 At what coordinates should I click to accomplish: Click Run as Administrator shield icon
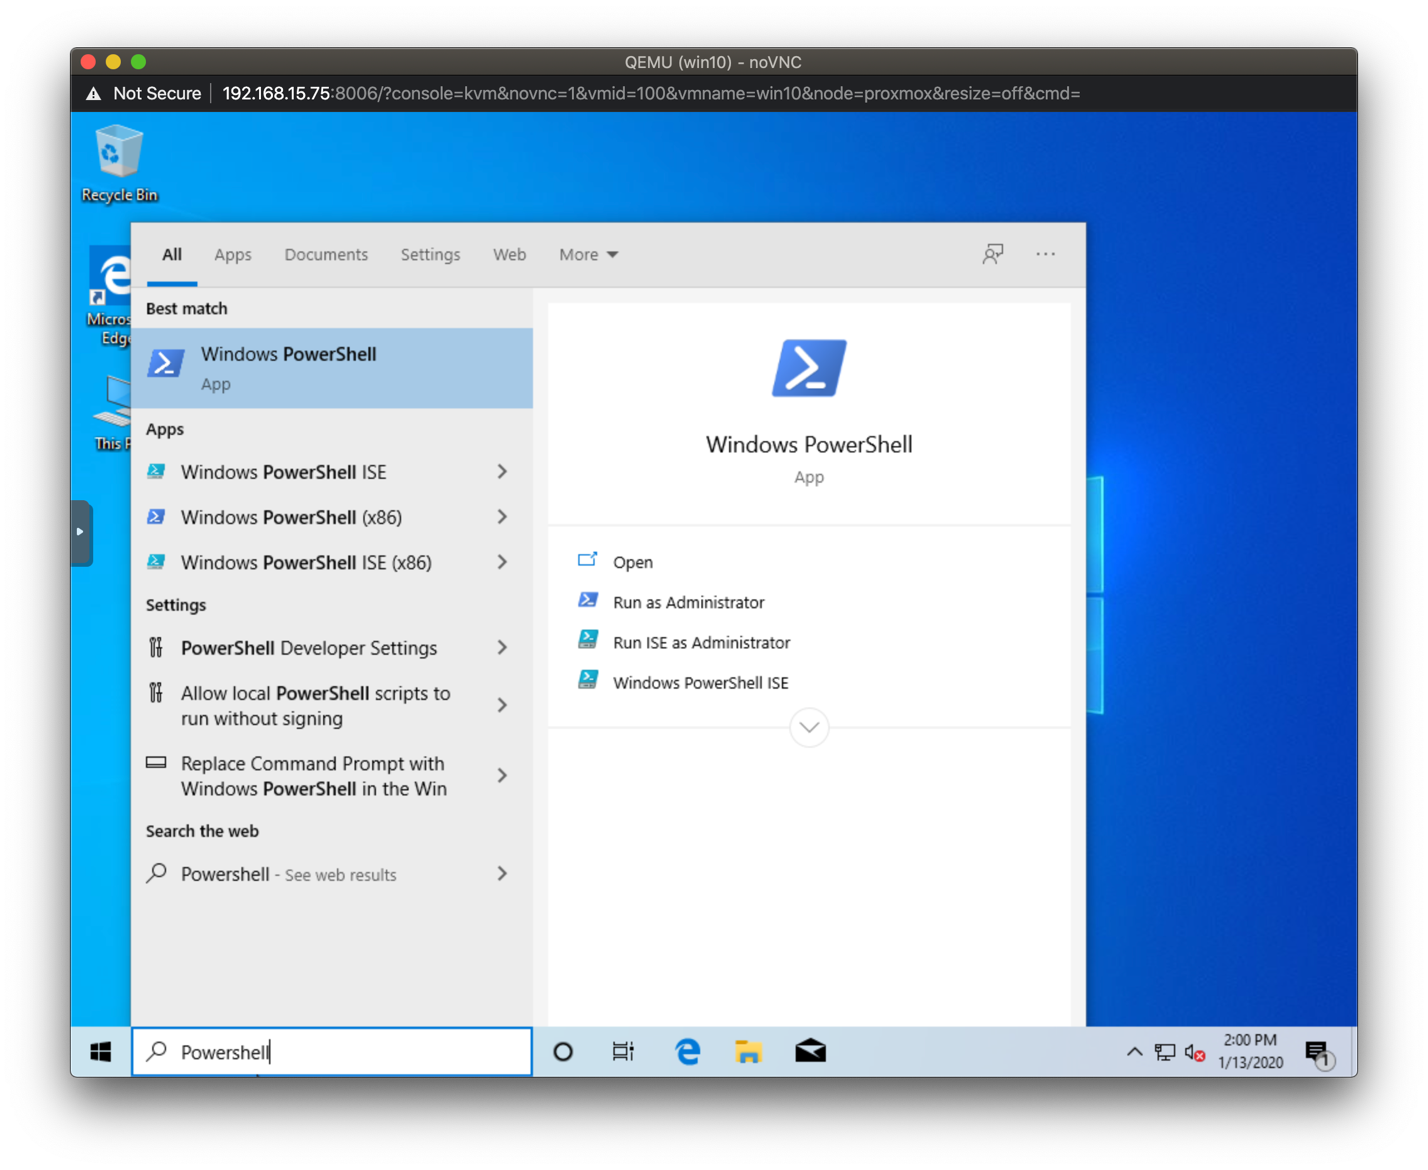tap(588, 601)
